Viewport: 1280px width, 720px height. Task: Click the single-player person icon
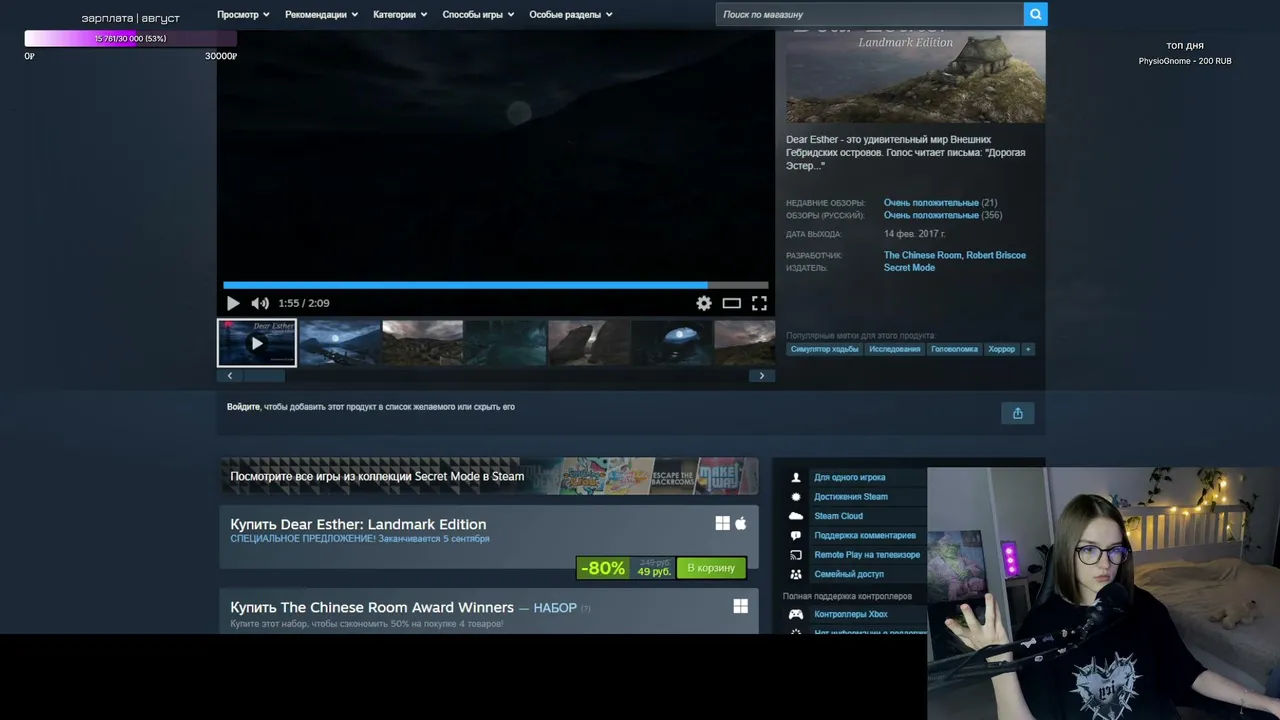pyautogui.click(x=796, y=478)
